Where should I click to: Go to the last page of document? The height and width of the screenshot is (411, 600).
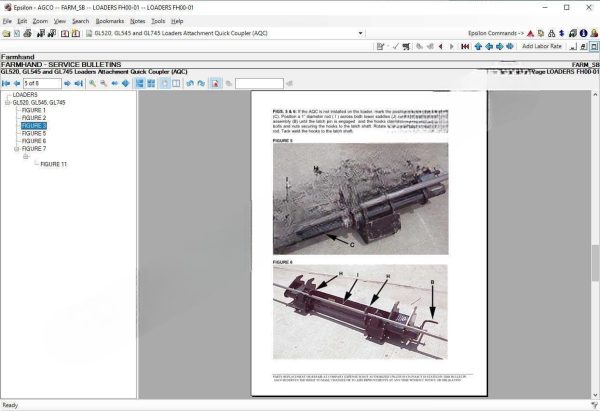pos(78,83)
